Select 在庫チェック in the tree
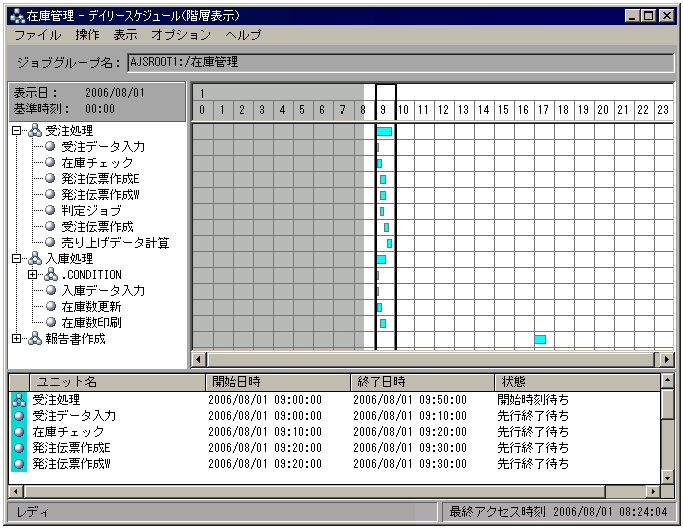 (x=97, y=163)
